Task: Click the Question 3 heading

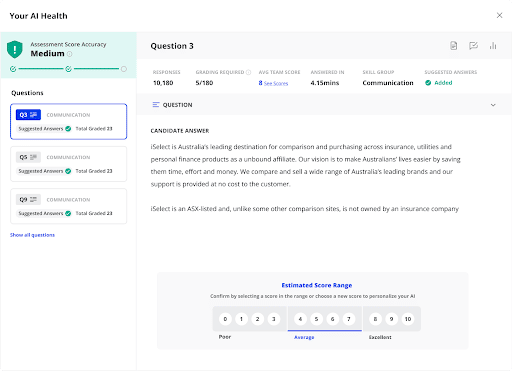Action: pyautogui.click(x=172, y=46)
